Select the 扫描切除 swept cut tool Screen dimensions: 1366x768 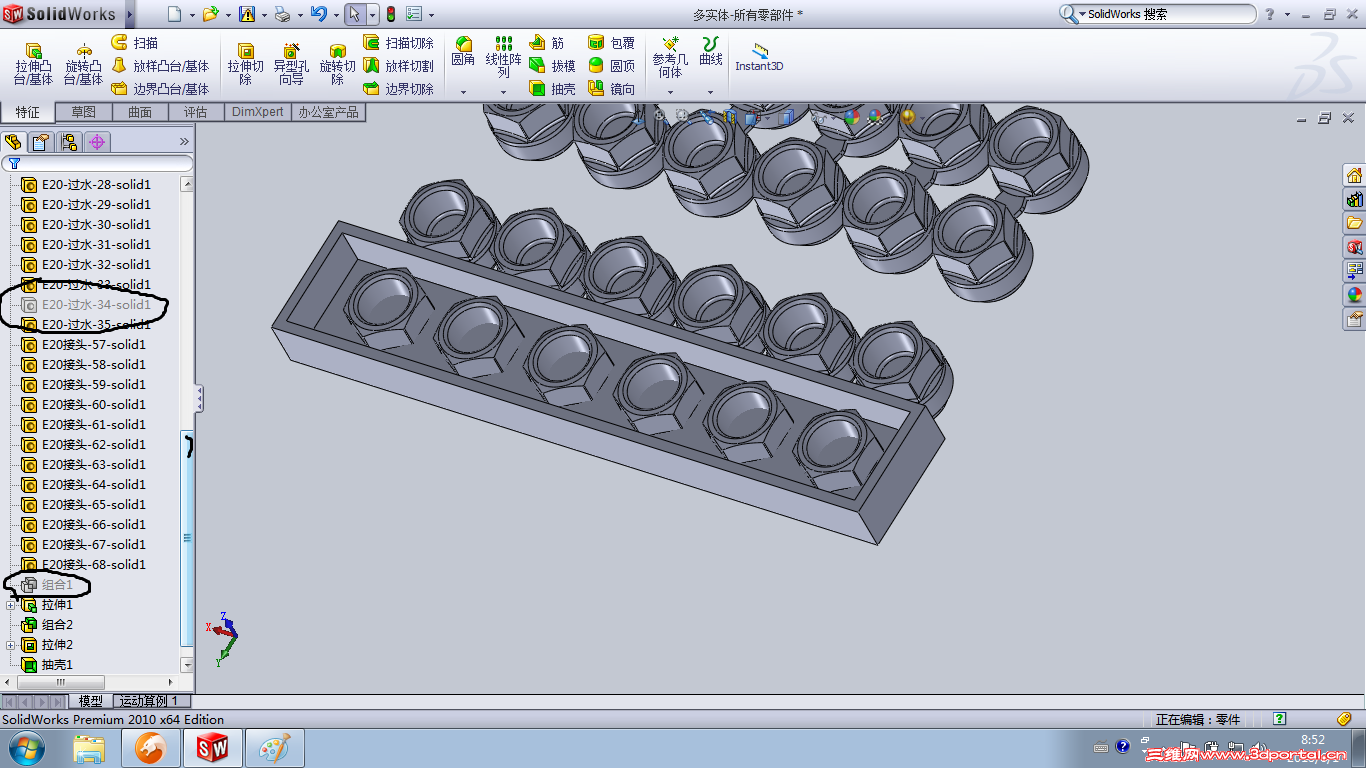(x=398, y=43)
